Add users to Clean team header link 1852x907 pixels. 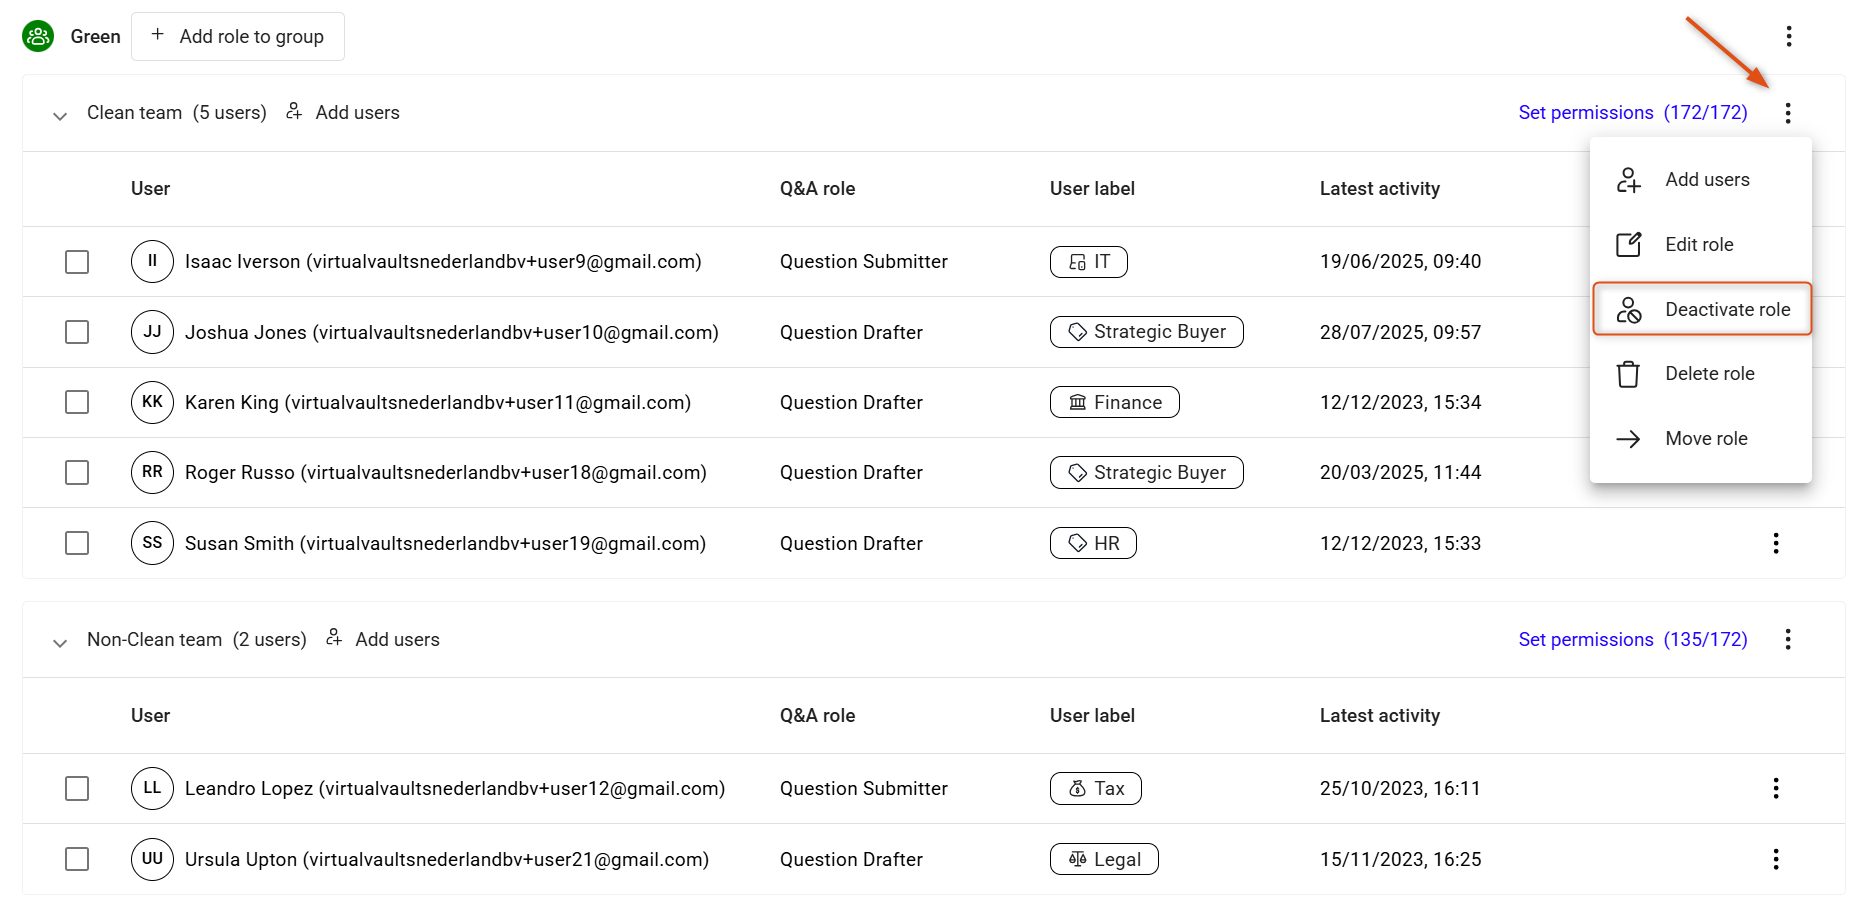343,112
